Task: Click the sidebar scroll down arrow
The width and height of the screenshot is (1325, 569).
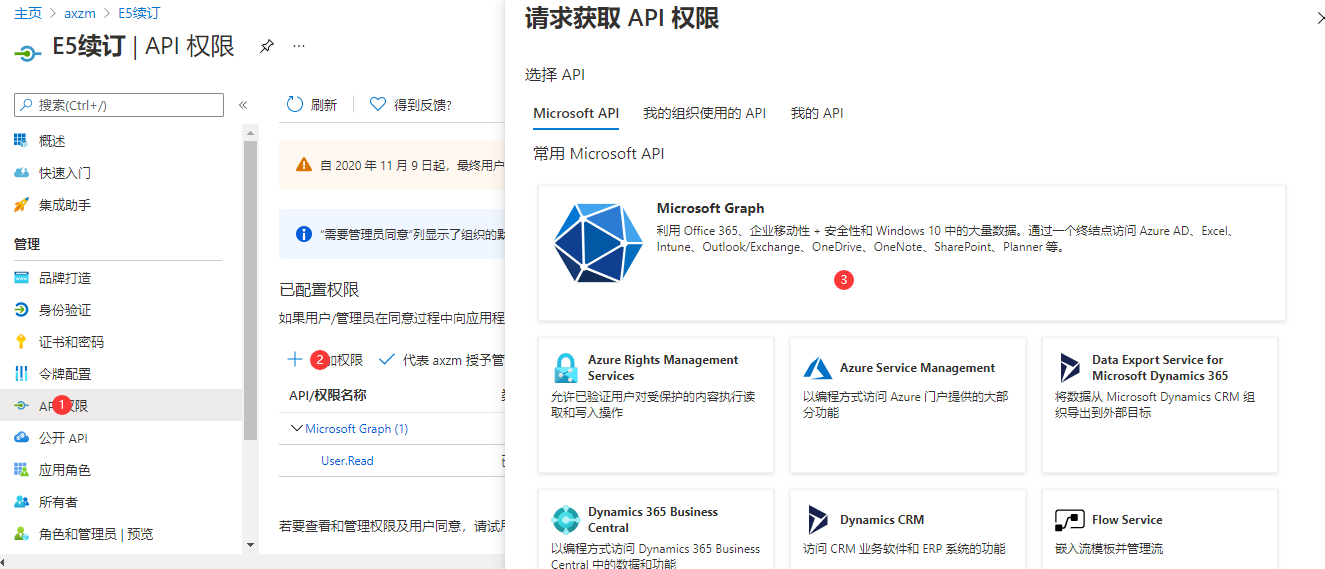Action: point(250,545)
